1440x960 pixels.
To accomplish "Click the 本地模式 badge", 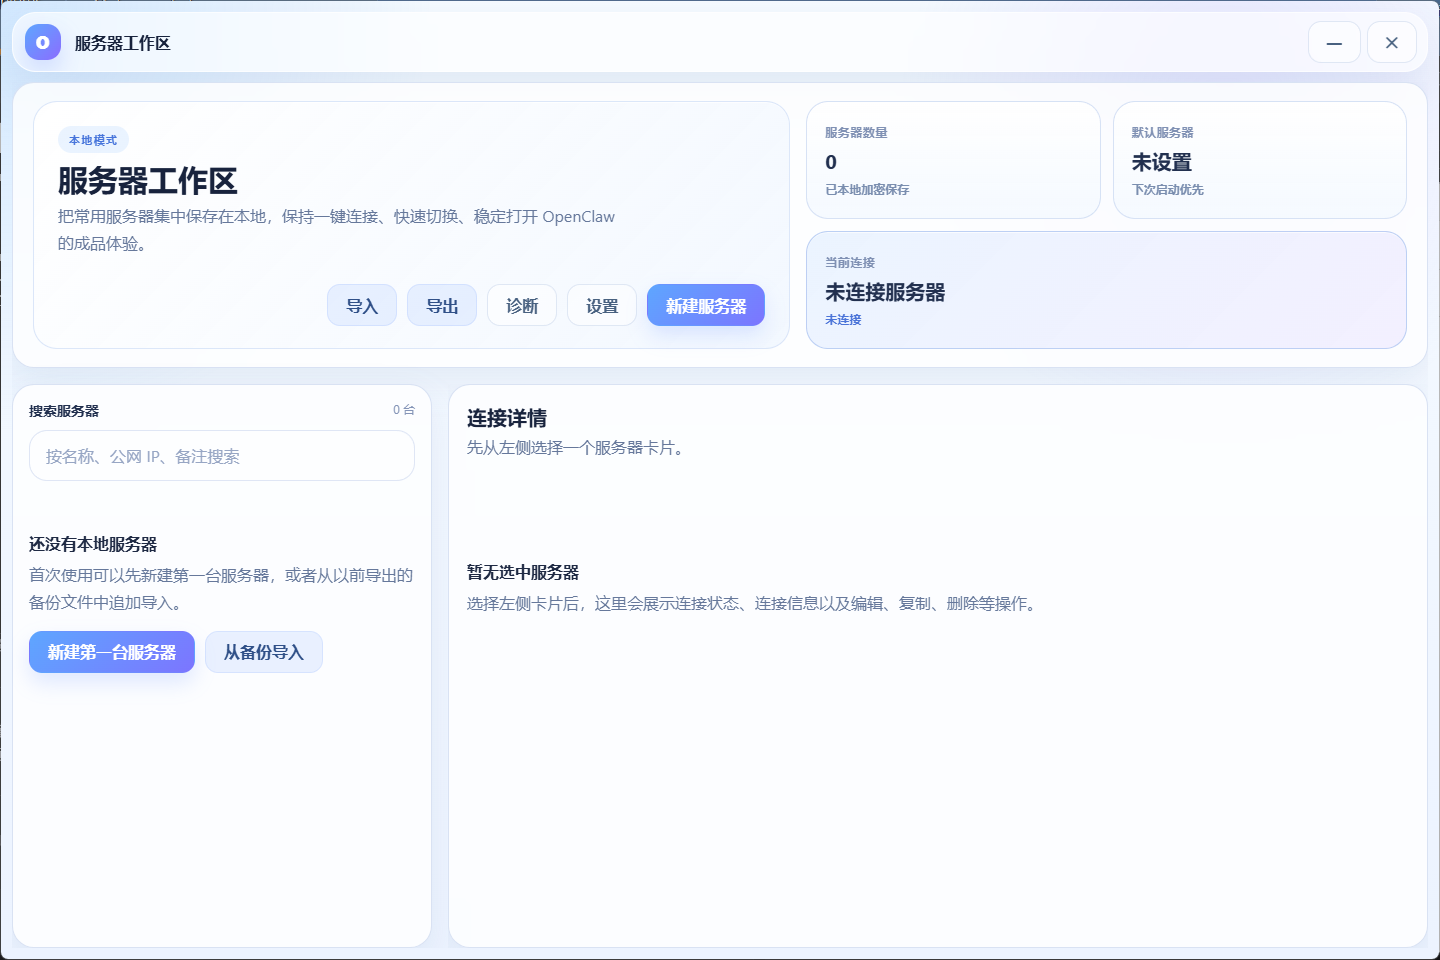I will (x=92, y=139).
